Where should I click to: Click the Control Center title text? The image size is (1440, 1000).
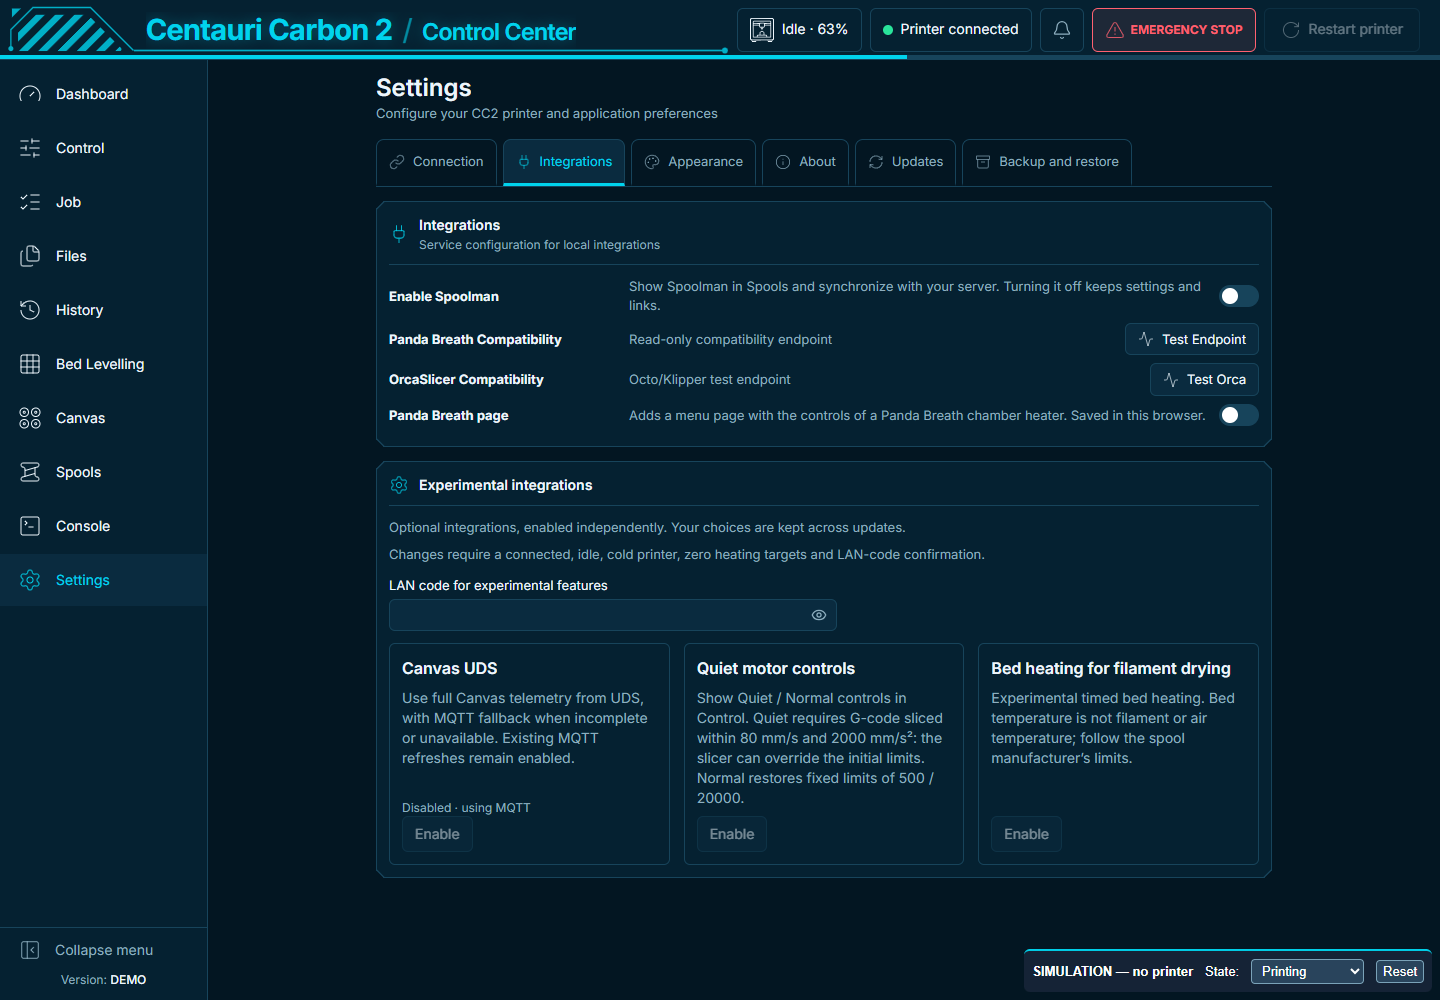click(499, 32)
